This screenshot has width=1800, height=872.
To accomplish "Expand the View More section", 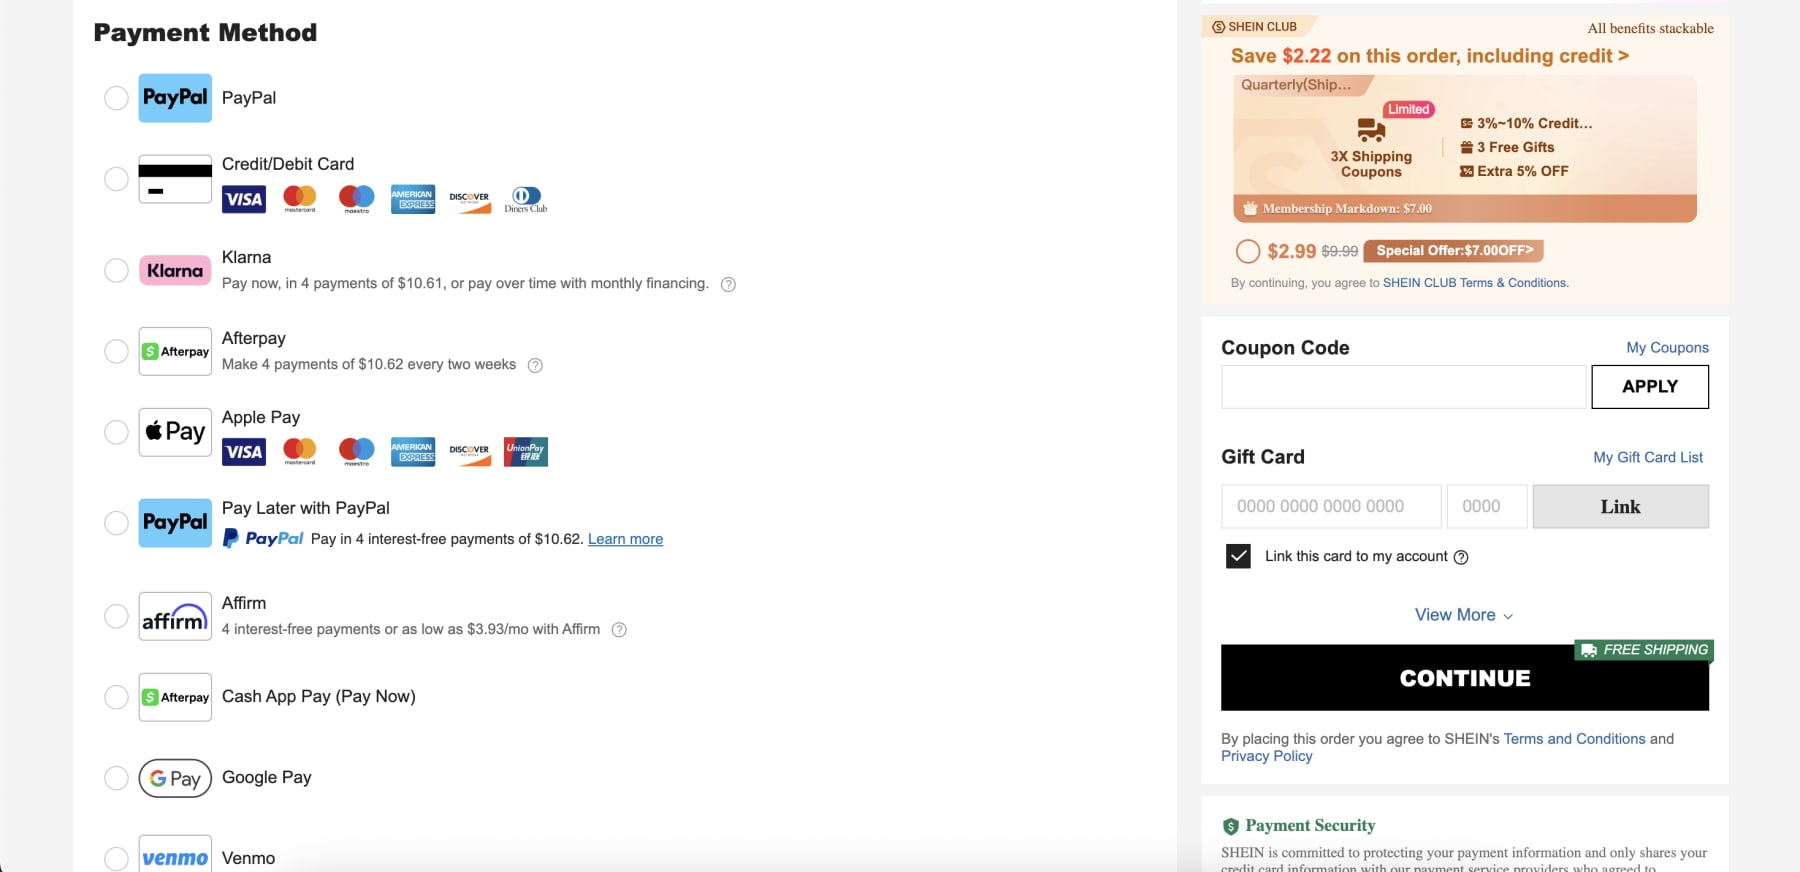I will pos(1463,614).
